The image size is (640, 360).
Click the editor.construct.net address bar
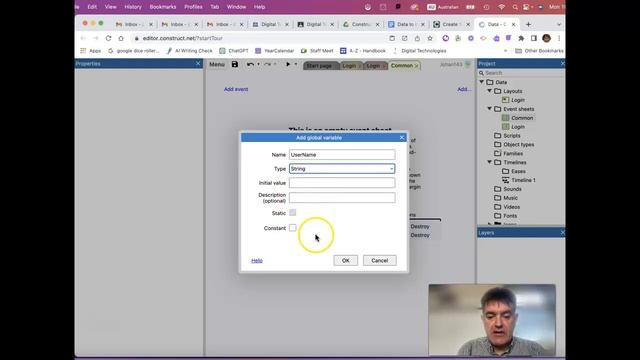(261, 38)
